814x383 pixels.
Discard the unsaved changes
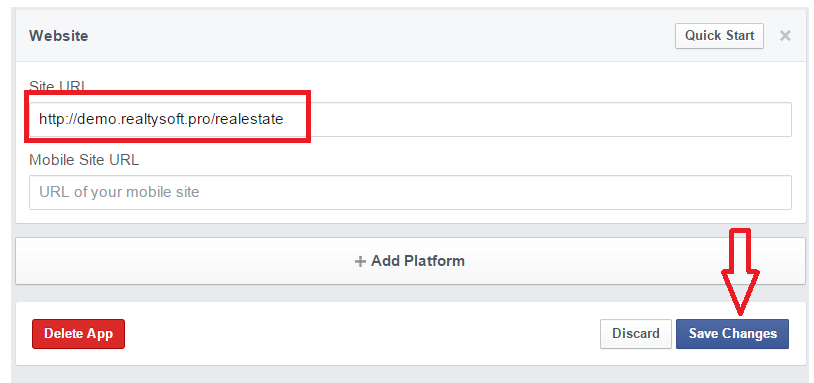(635, 334)
